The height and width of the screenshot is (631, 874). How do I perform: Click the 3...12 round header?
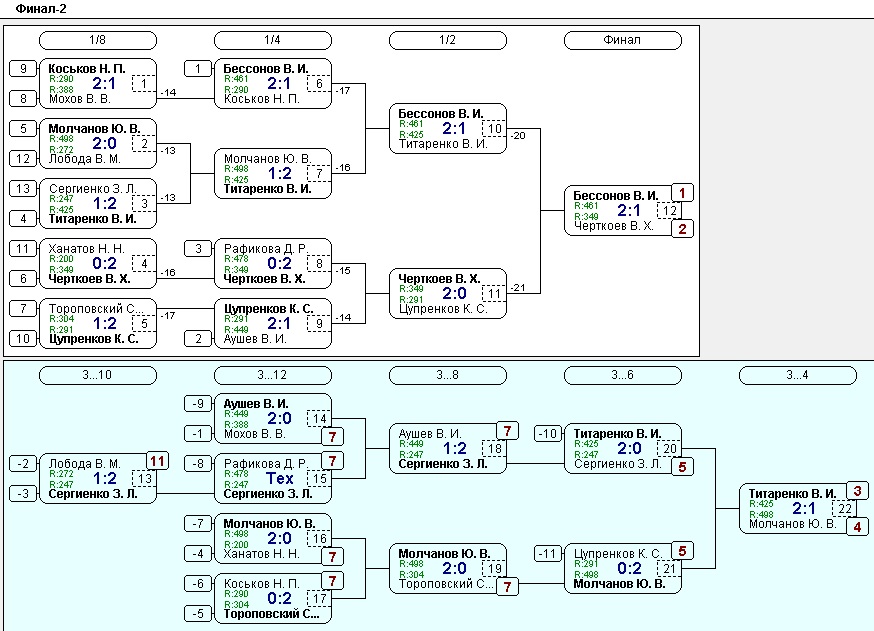click(x=273, y=375)
